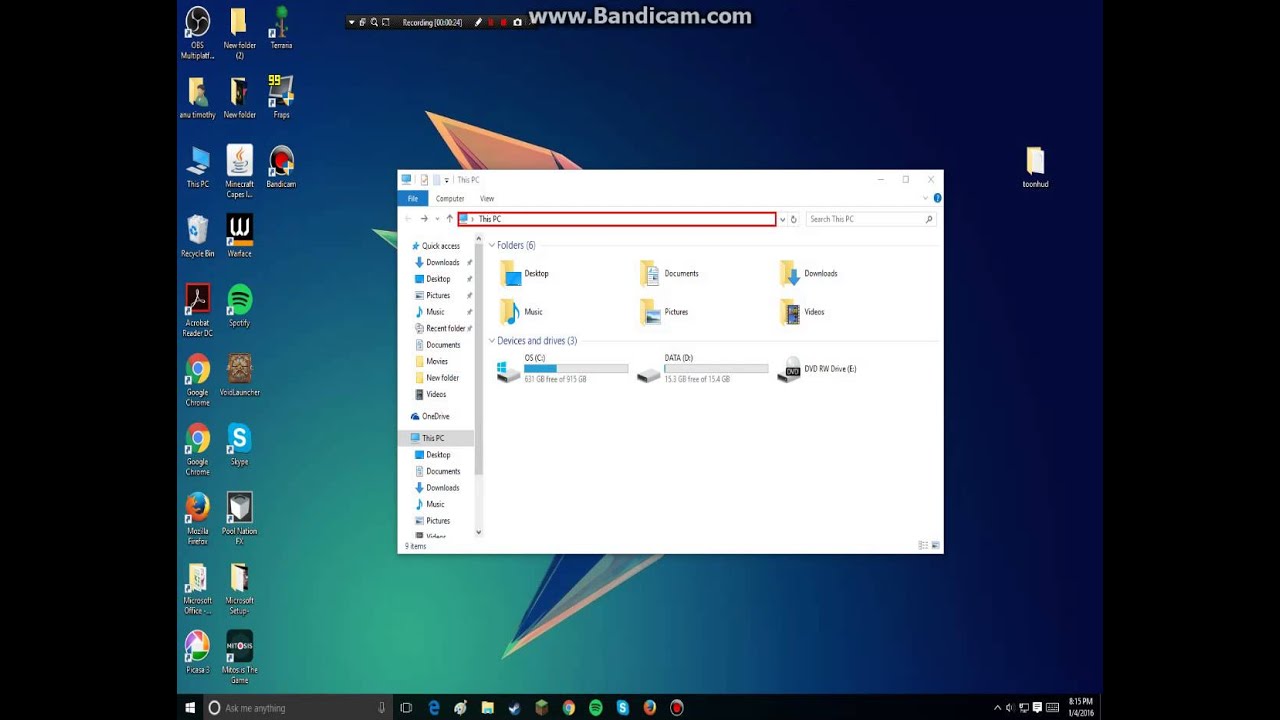Open the Downloads folder in Folders group
1280x720 pixels.
(x=809, y=273)
